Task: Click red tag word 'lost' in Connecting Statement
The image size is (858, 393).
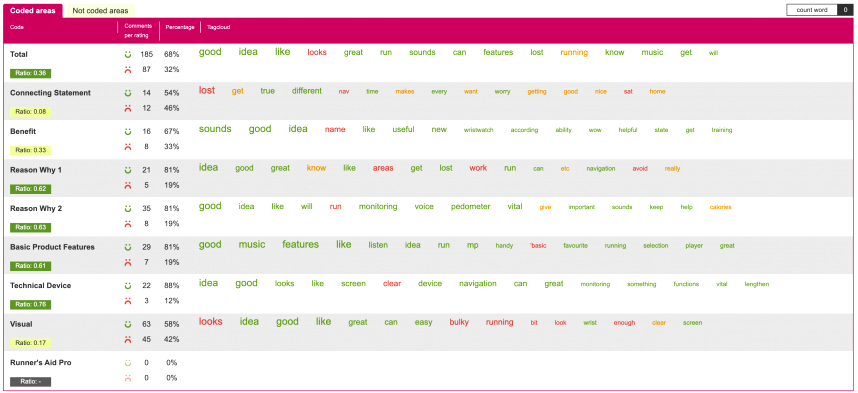Action: pos(207,90)
